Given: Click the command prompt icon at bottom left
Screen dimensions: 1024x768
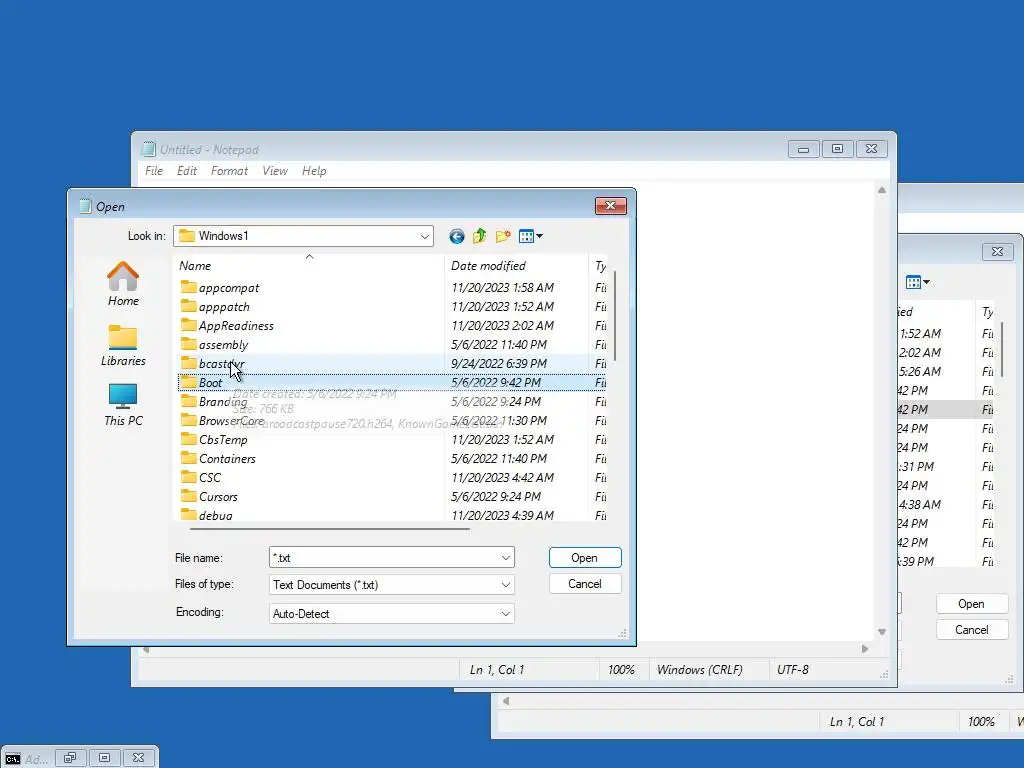Looking at the screenshot, I should [x=12, y=759].
